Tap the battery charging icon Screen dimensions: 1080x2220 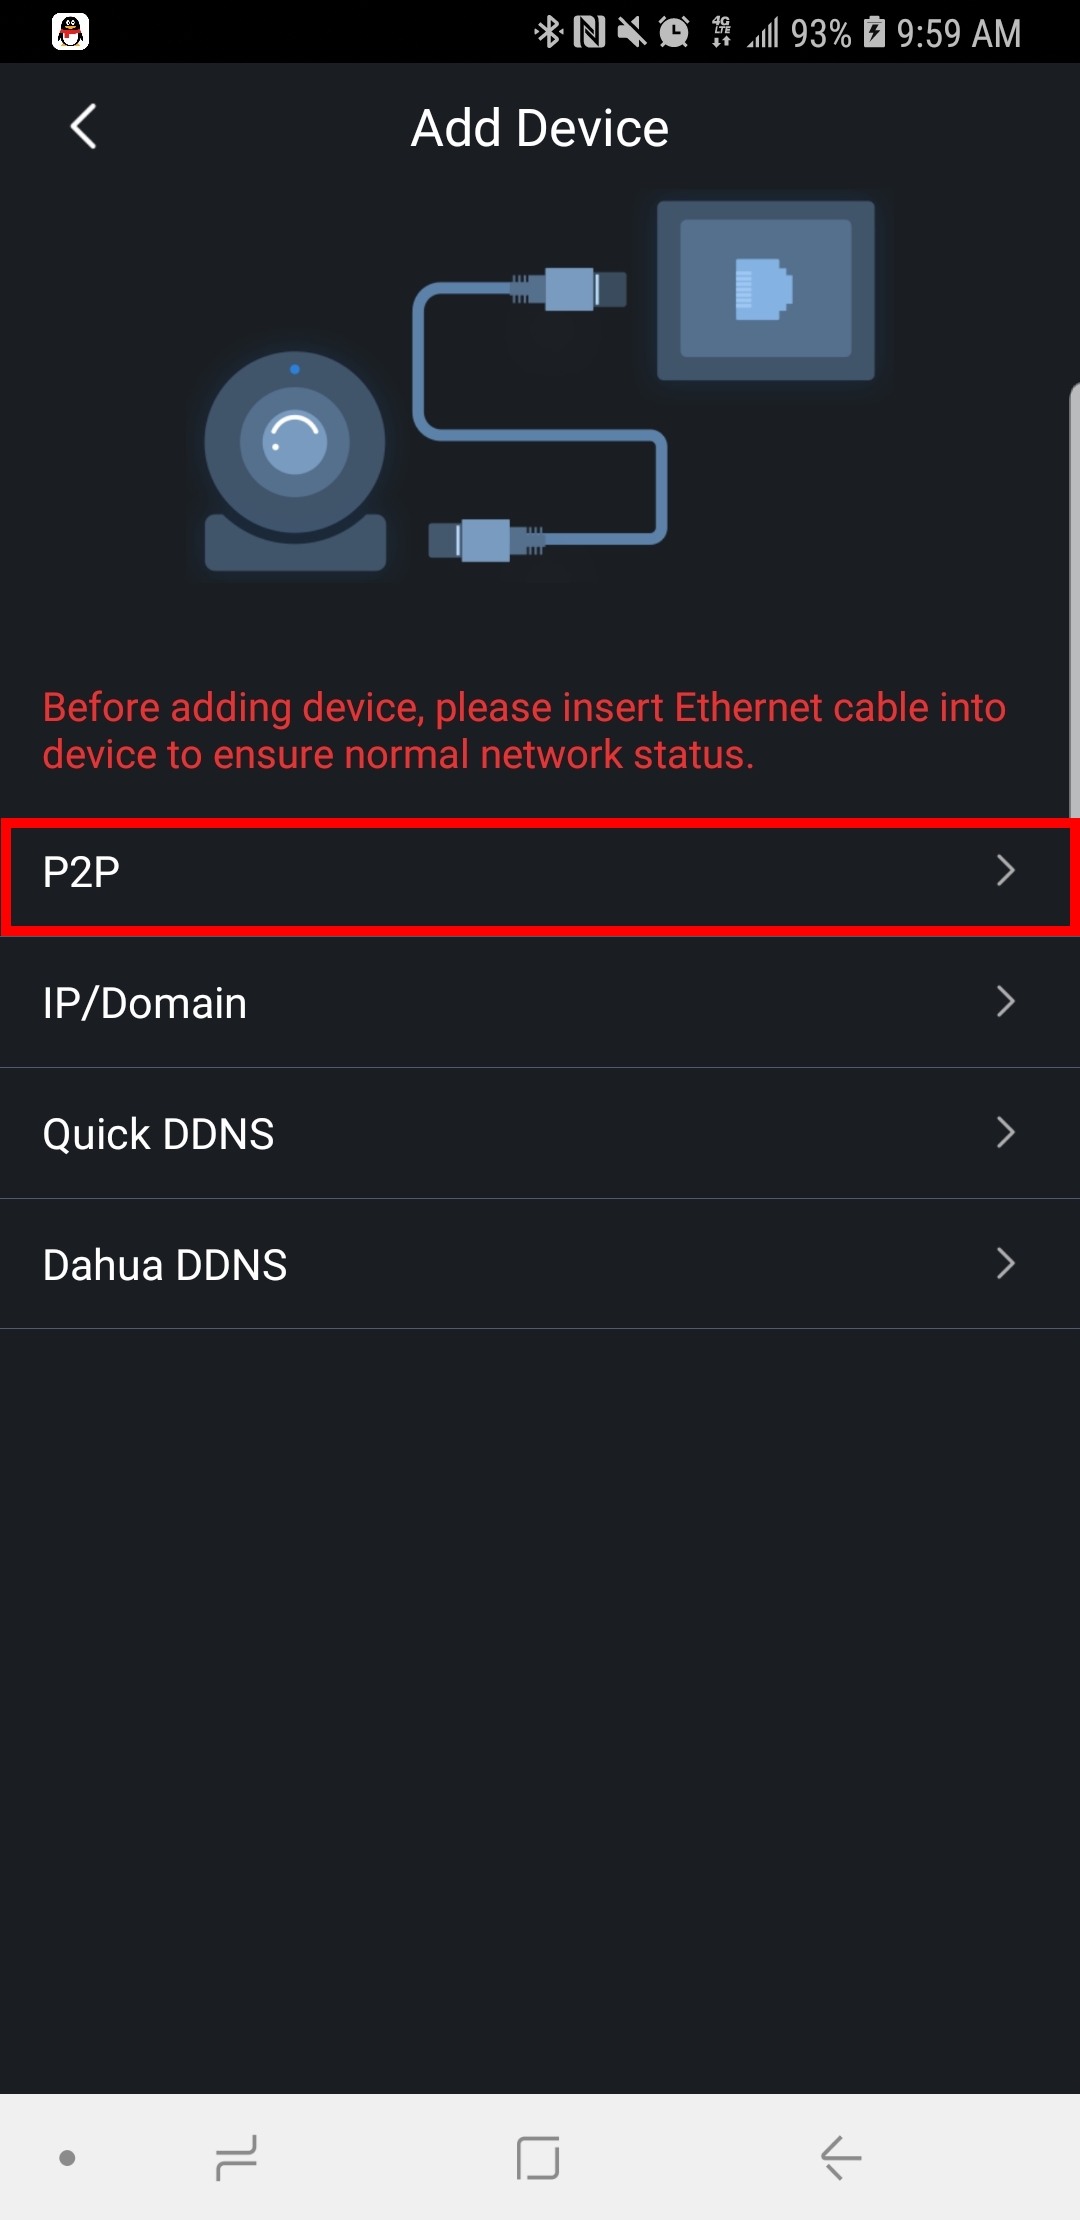point(874,32)
